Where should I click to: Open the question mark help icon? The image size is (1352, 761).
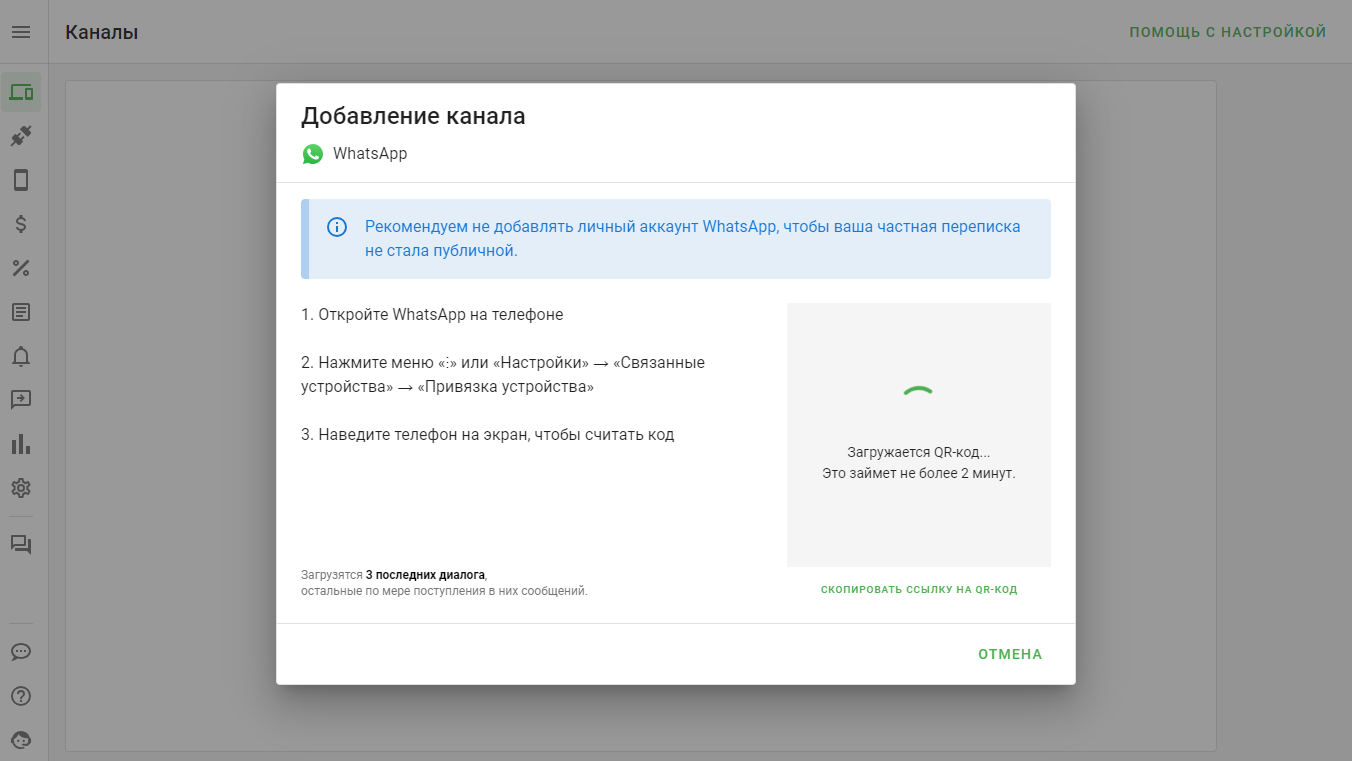click(x=21, y=696)
